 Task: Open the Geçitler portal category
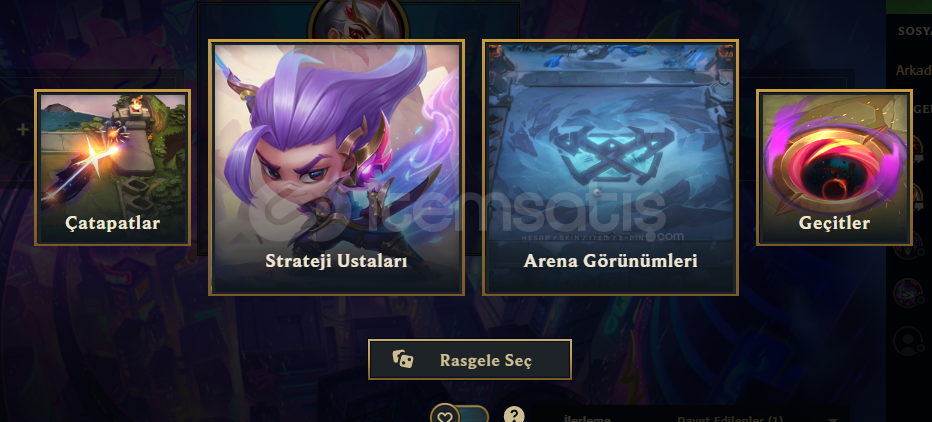834,167
